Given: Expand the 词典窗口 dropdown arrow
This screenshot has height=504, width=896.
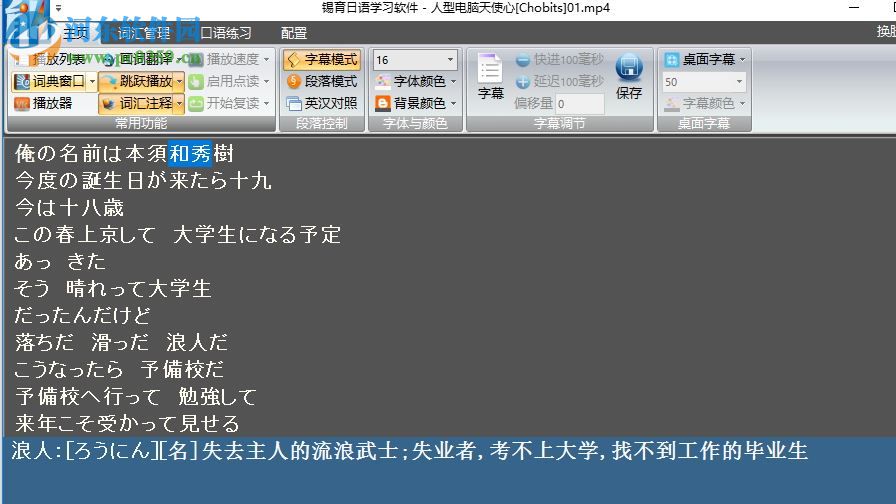Looking at the screenshot, I should tap(93, 81).
